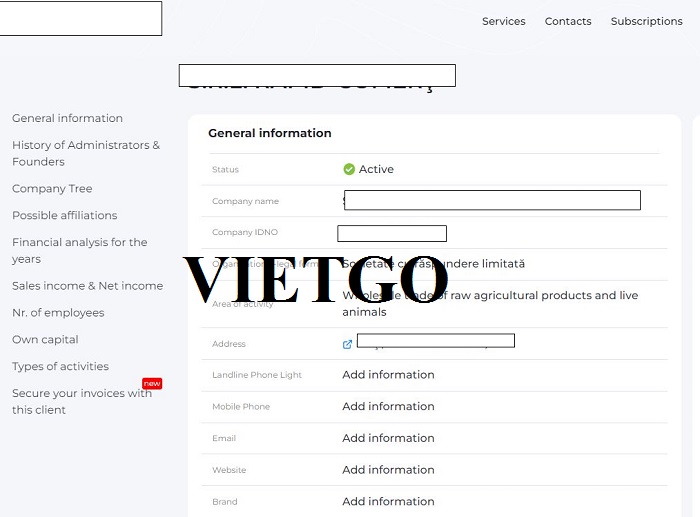
Task: Click the green Active status checkmark icon
Action: [x=349, y=169]
